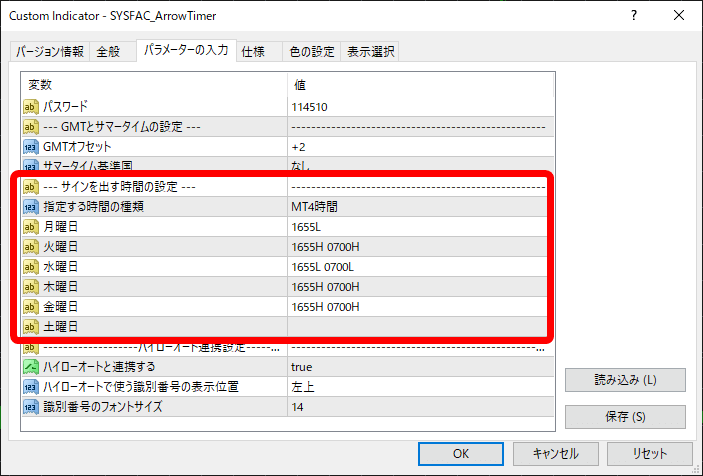The width and height of the screenshot is (703, 476).
Task: Select the 火曜日 variable name
Action: 61,247
